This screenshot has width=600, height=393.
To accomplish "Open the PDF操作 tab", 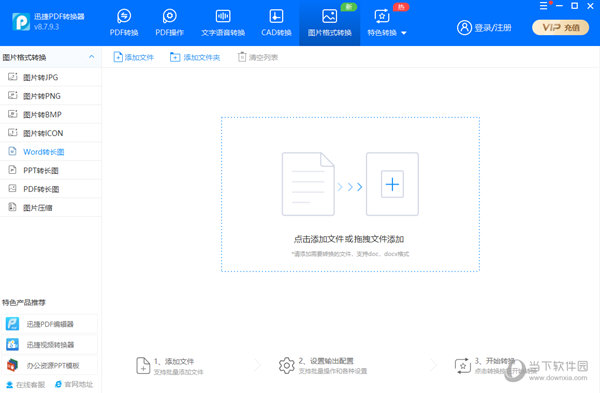I will (x=170, y=23).
